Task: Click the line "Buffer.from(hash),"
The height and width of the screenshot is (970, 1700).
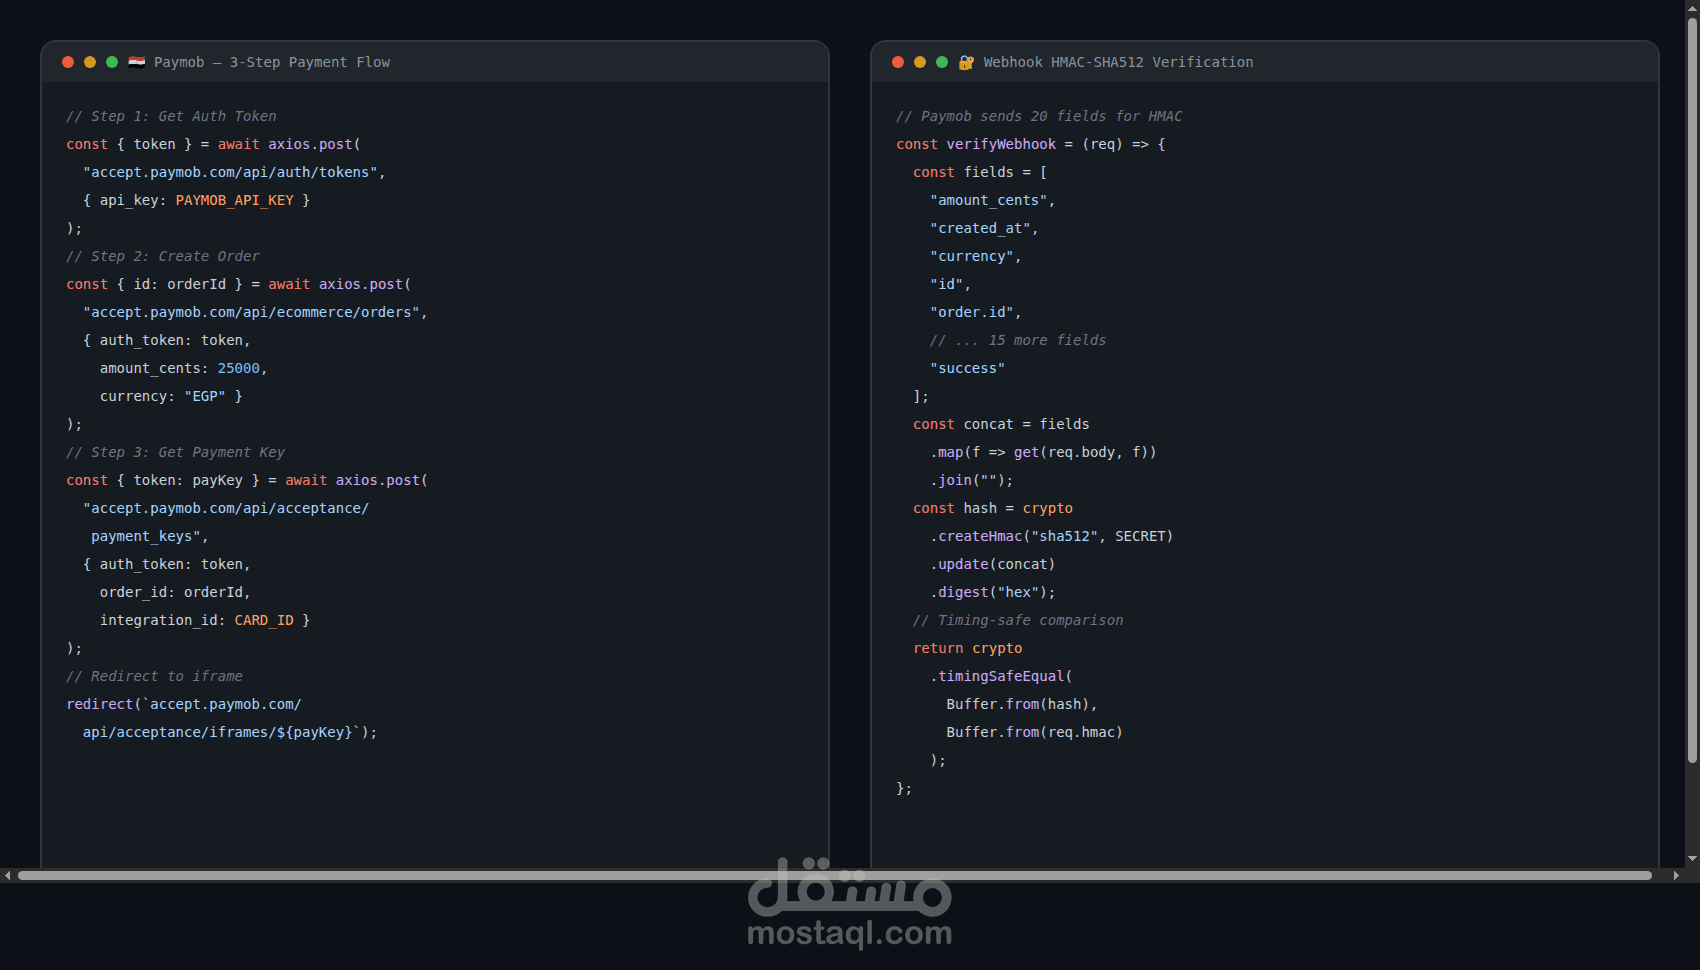Action: [x=1022, y=704]
